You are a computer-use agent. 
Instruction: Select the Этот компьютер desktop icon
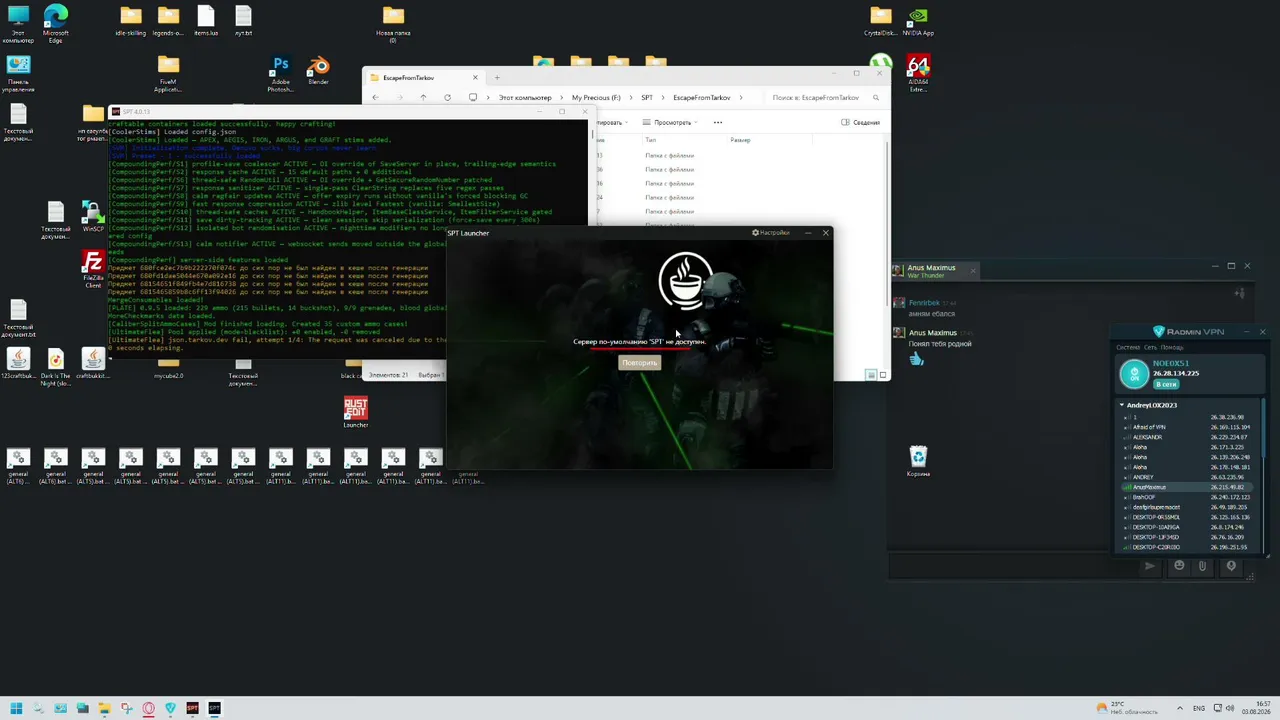[x=18, y=24]
